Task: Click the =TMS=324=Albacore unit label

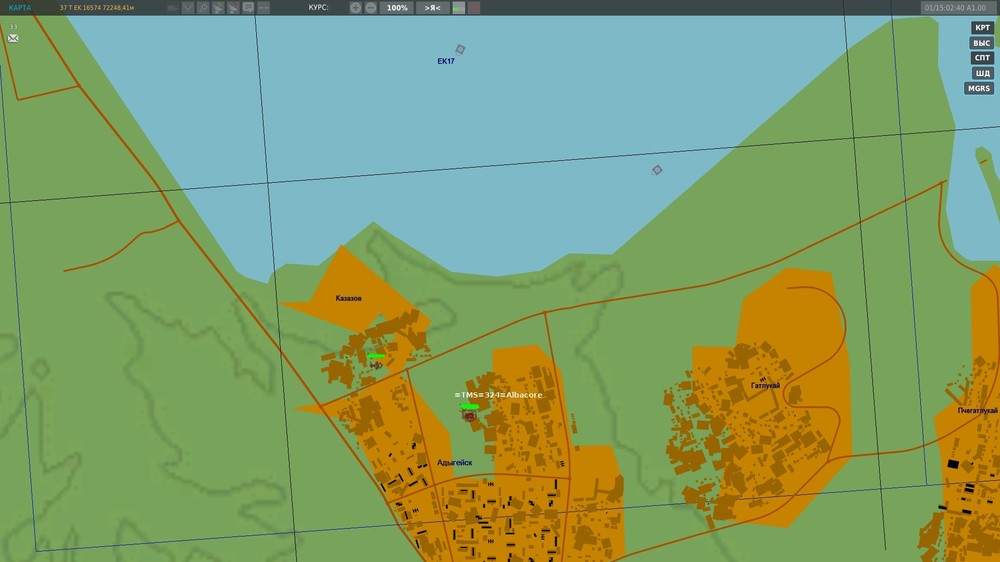Action: click(498, 395)
